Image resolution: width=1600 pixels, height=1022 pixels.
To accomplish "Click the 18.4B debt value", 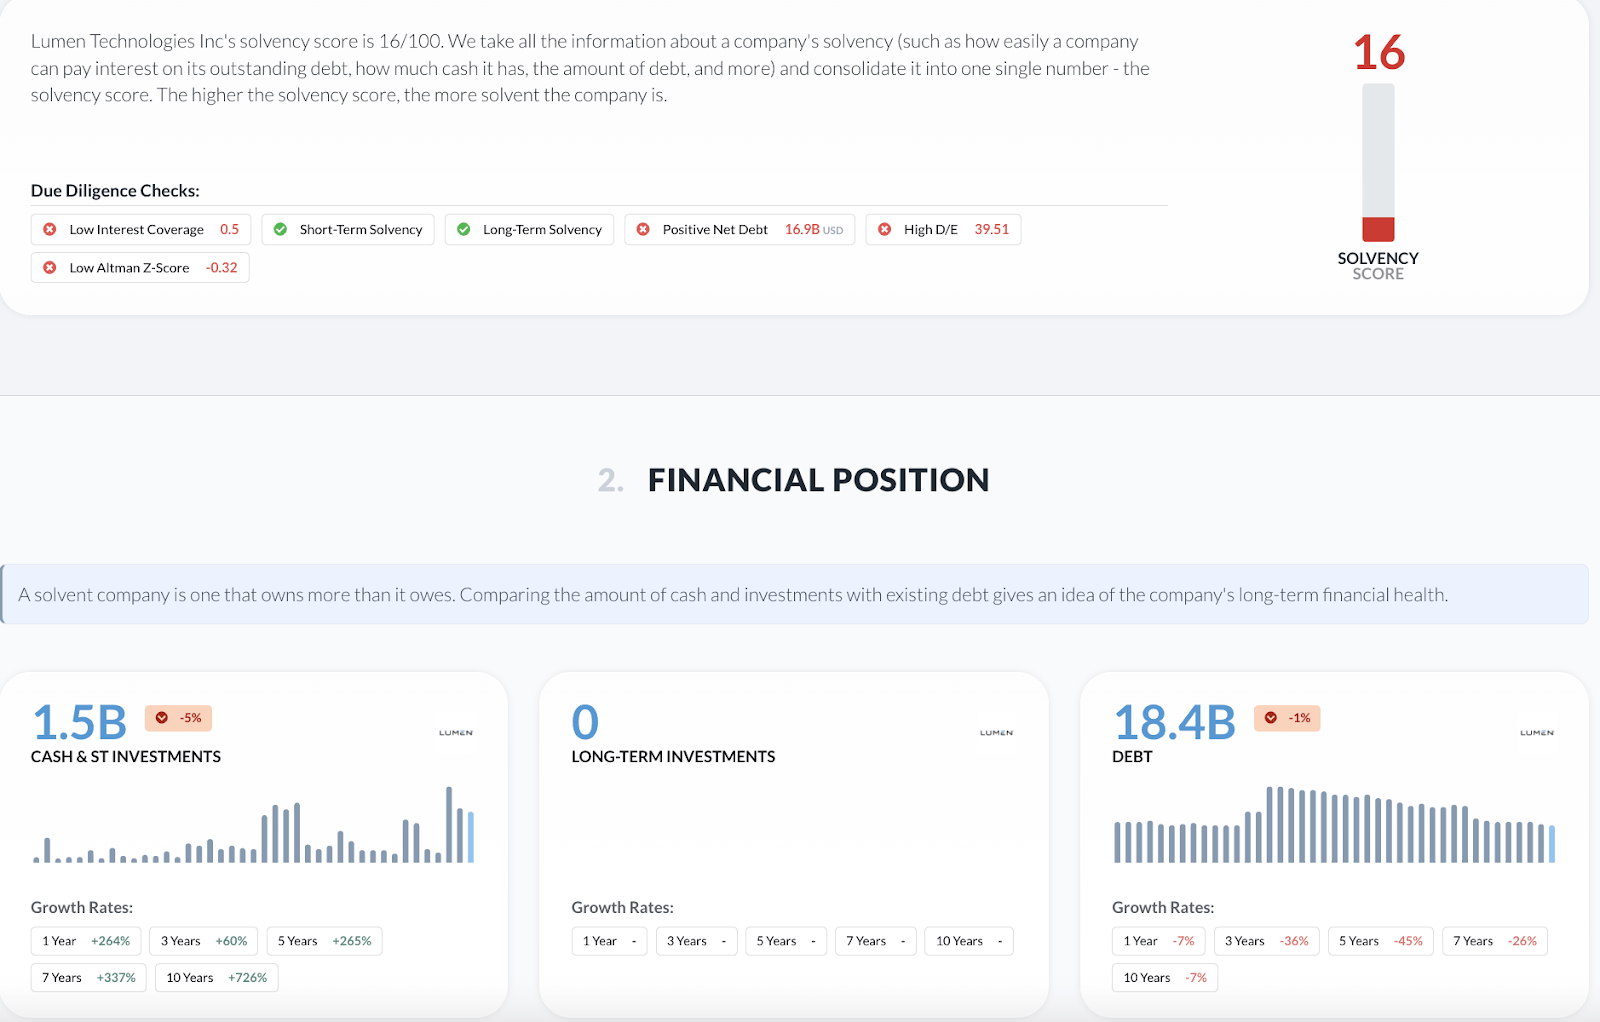I will (1174, 722).
